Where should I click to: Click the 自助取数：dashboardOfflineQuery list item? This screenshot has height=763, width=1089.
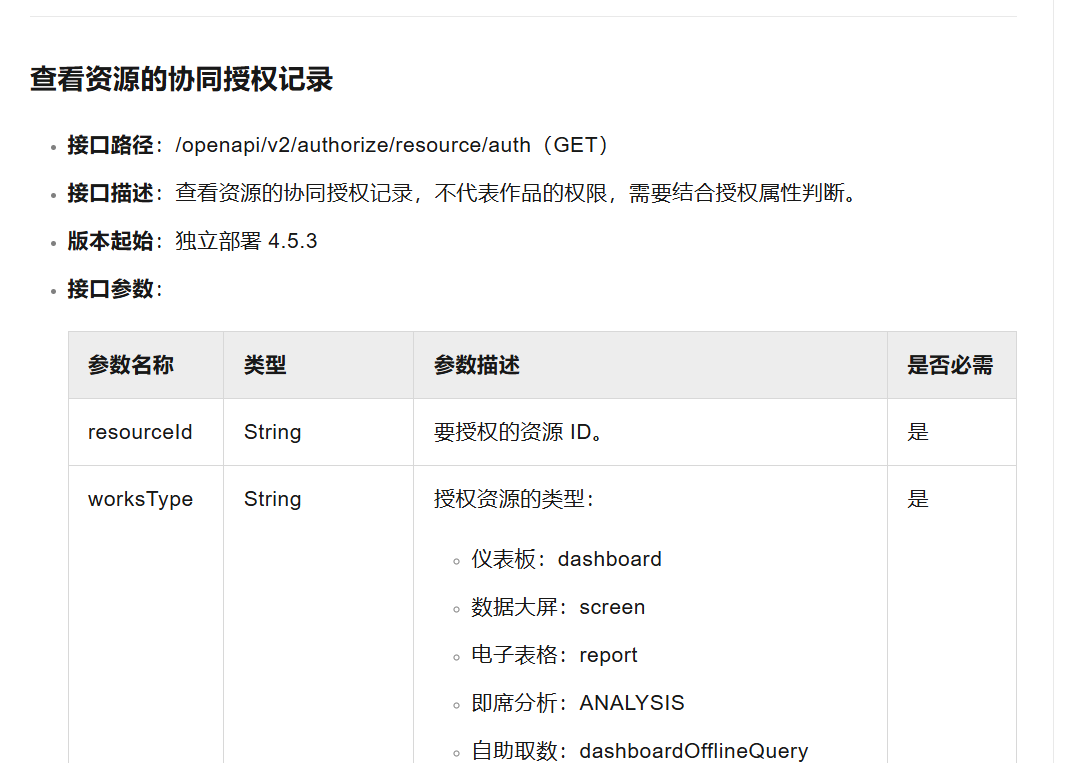[x=639, y=751]
